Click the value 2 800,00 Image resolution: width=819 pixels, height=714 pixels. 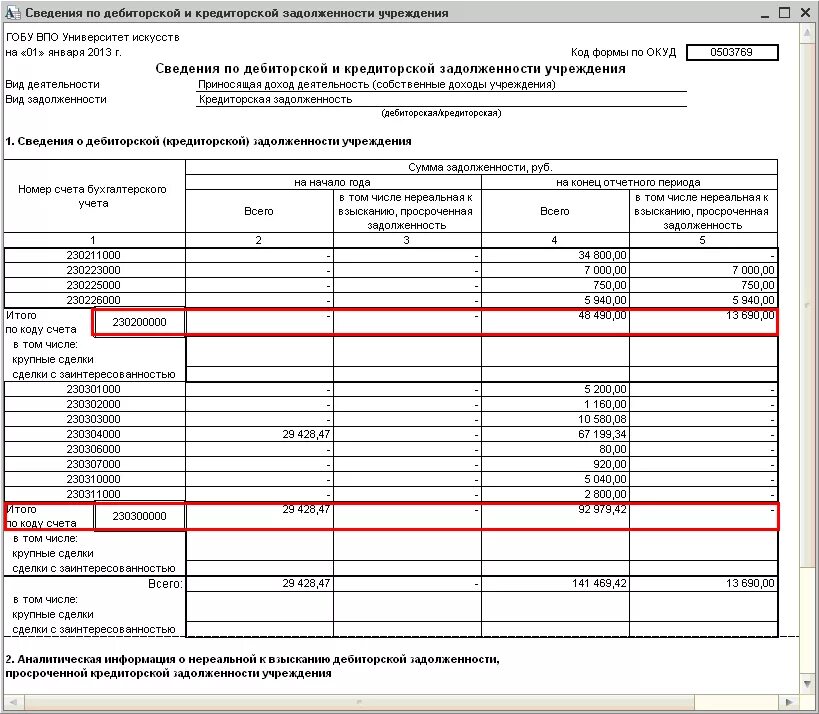[x=605, y=494]
